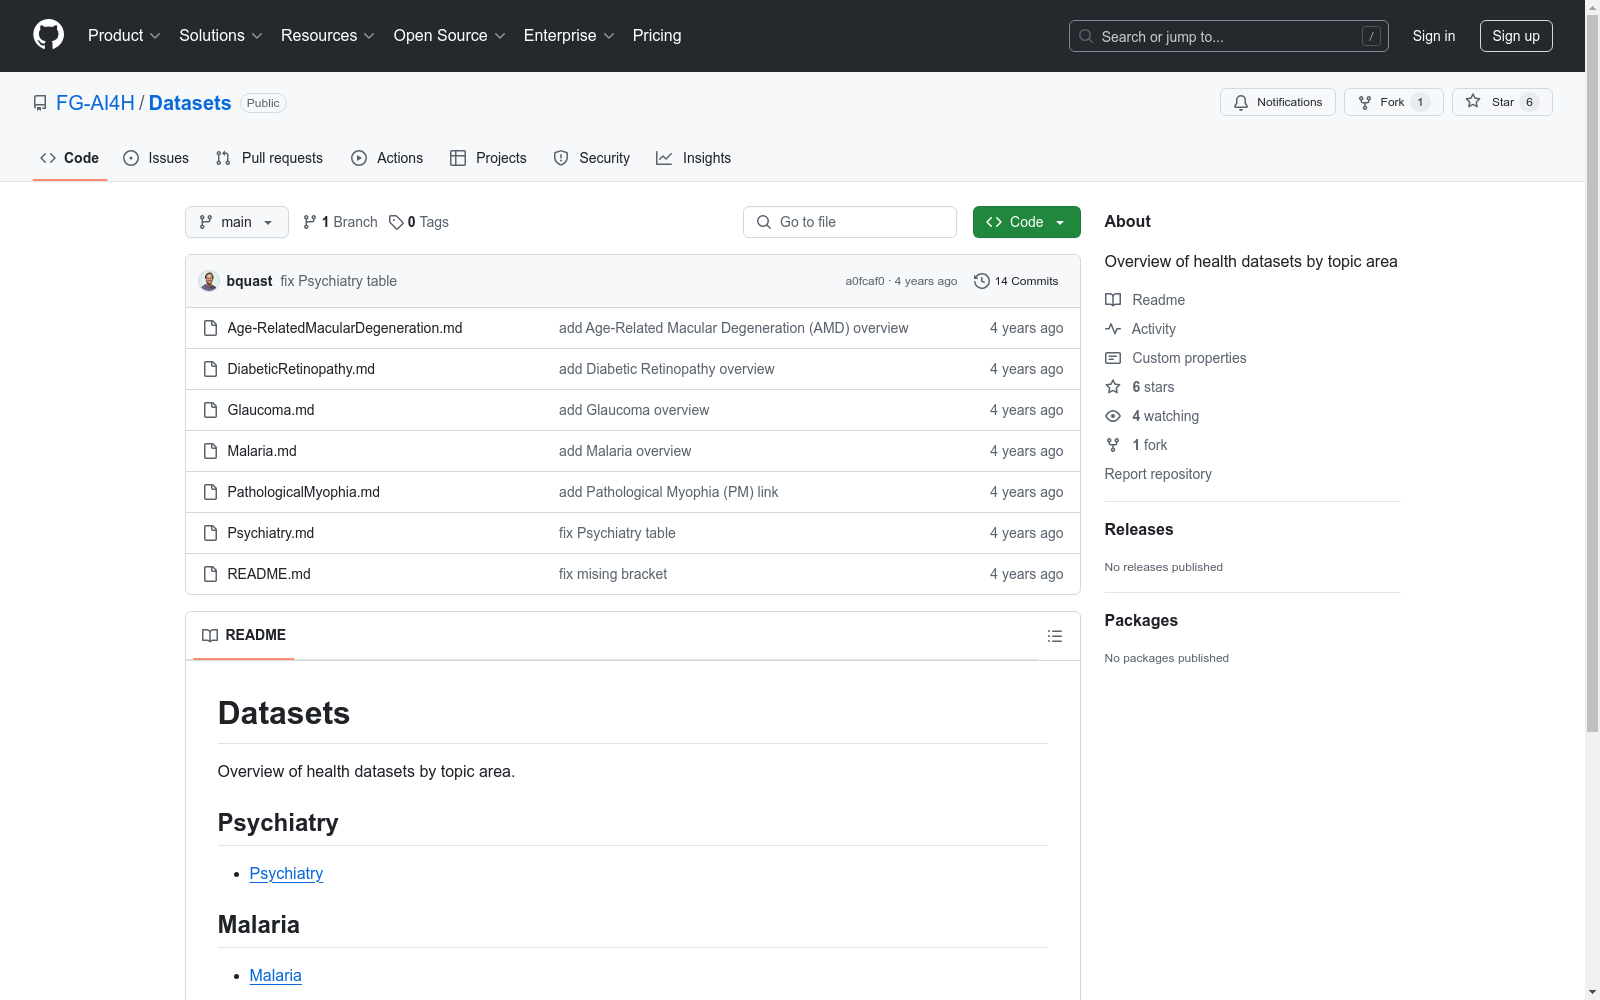Focus the Search or jump to field
Image resolution: width=1600 pixels, height=1000 pixels.
[1229, 36]
